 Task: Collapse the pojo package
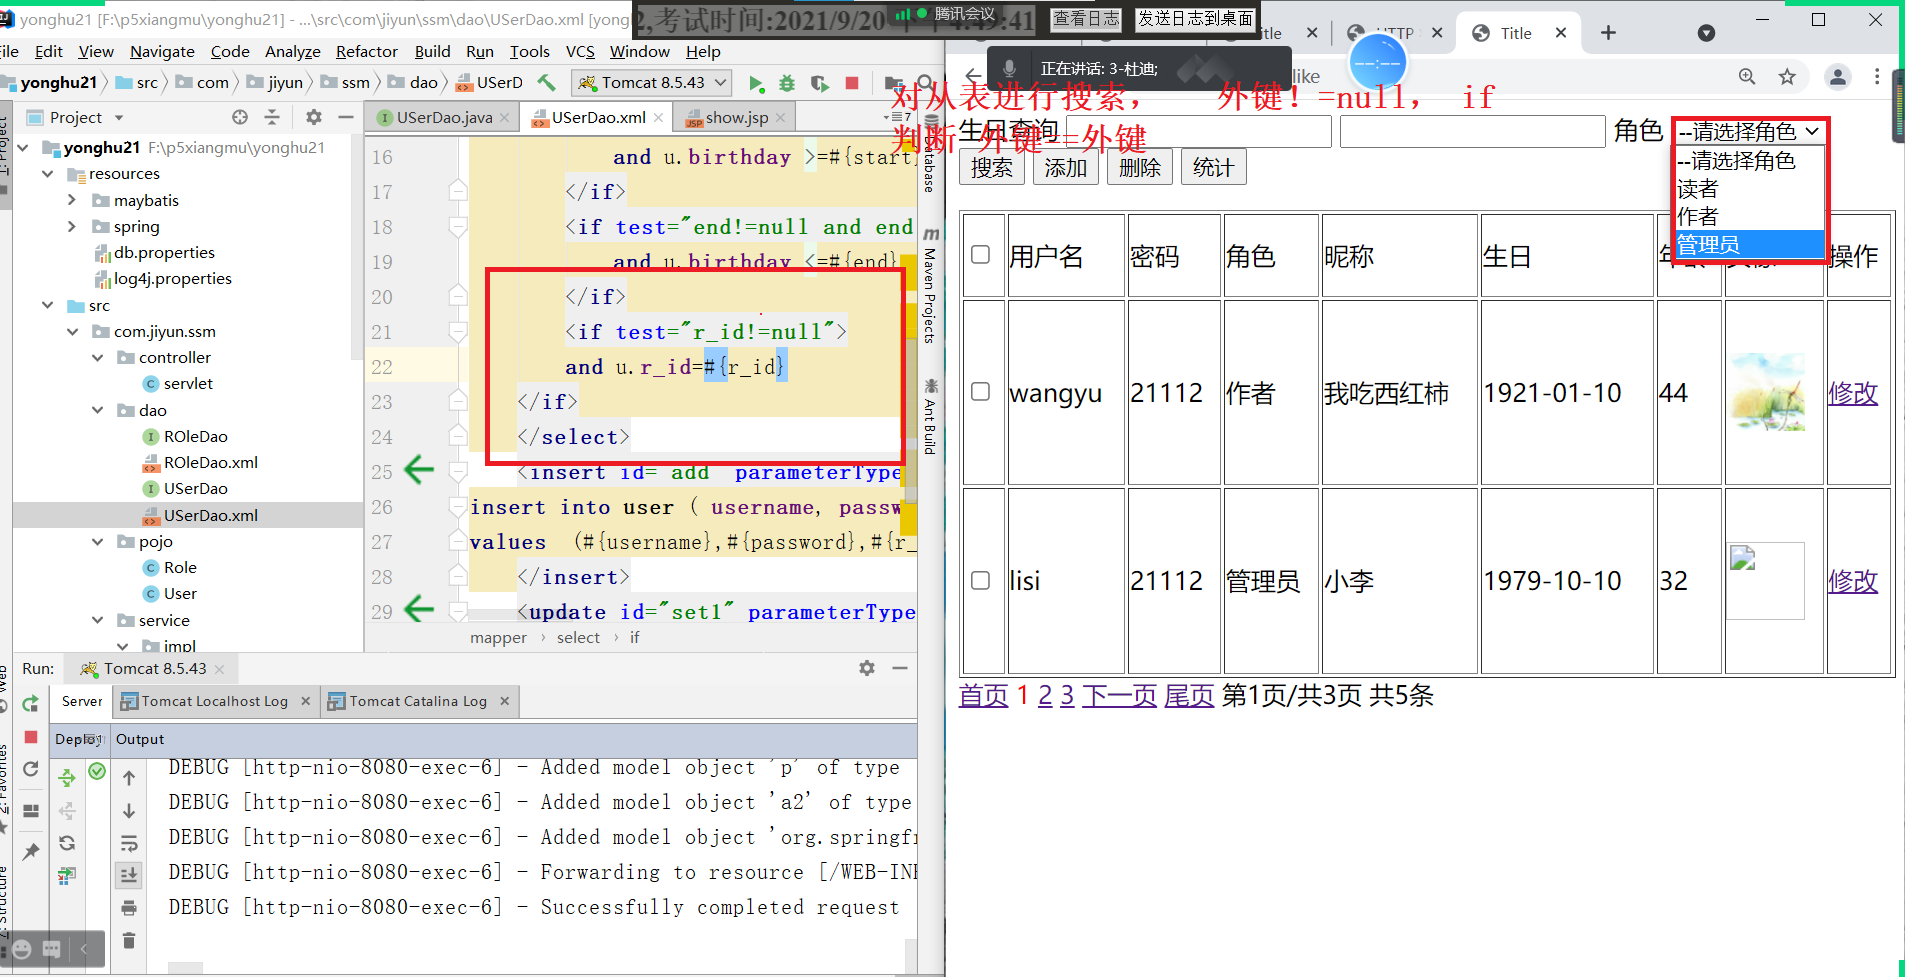pyautogui.click(x=97, y=541)
